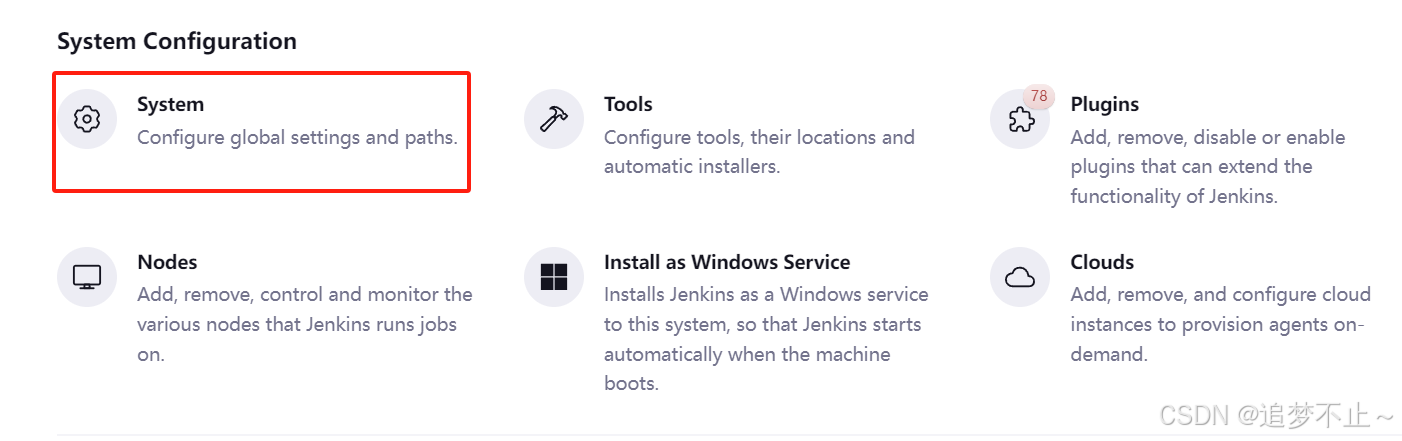Open the Plugins management link
Screen dimensions: 1402x441
coord(1105,104)
